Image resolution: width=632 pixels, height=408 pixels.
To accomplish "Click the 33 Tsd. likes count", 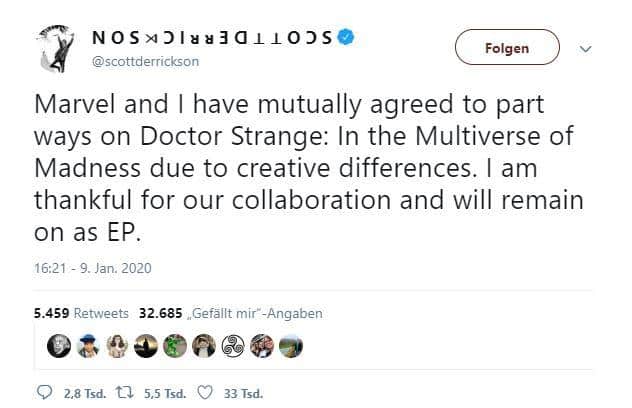I will pos(243,393).
